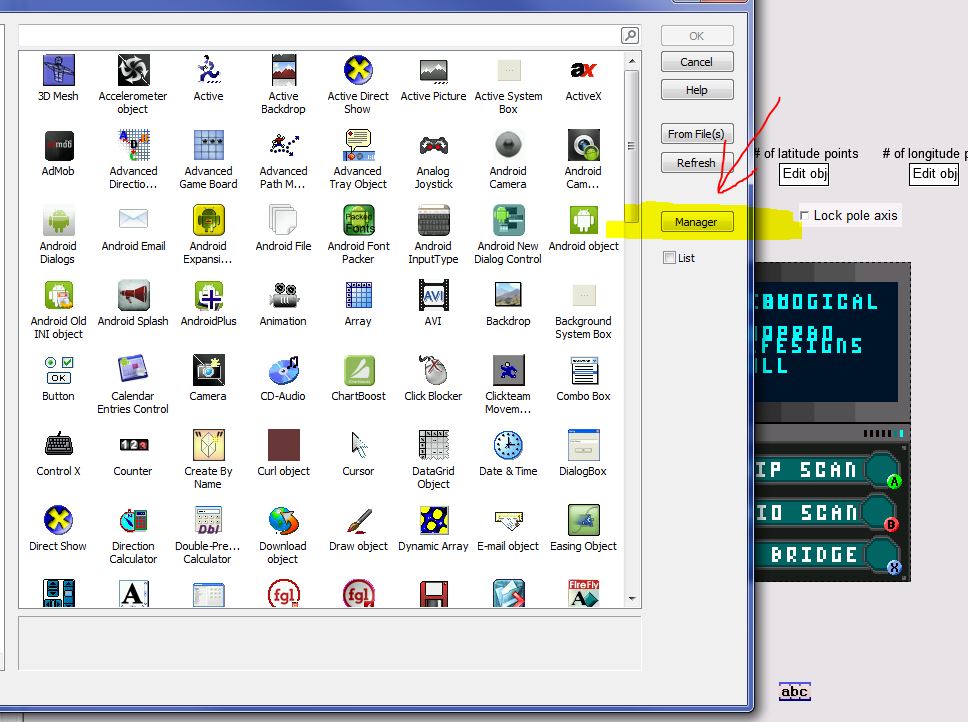This screenshot has height=722, width=968.
Task: Select the Array object icon
Action: (x=358, y=296)
